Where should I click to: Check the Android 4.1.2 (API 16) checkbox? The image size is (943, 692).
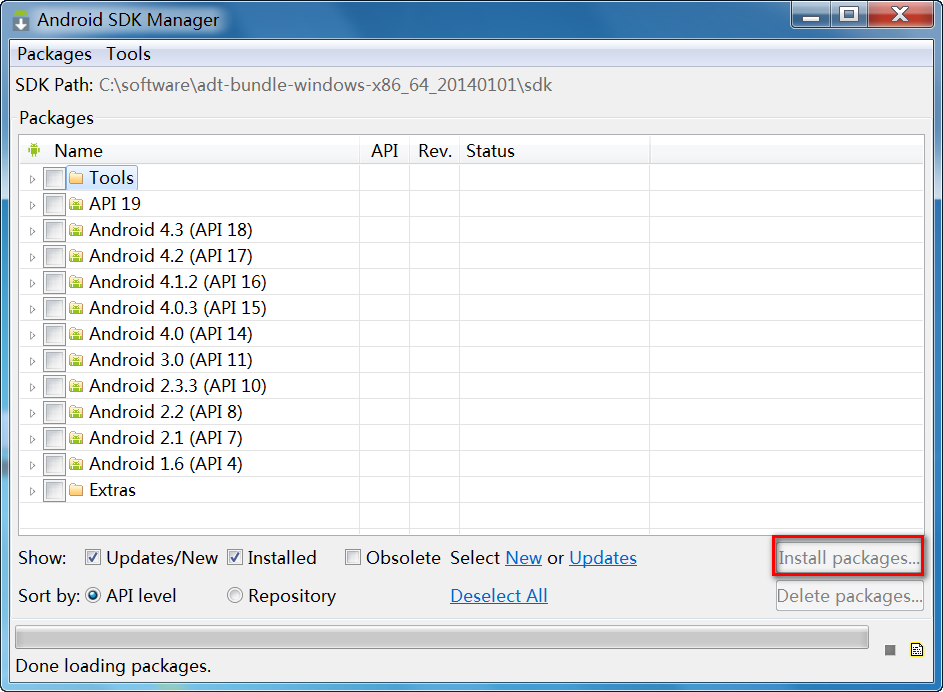point(54,283)
